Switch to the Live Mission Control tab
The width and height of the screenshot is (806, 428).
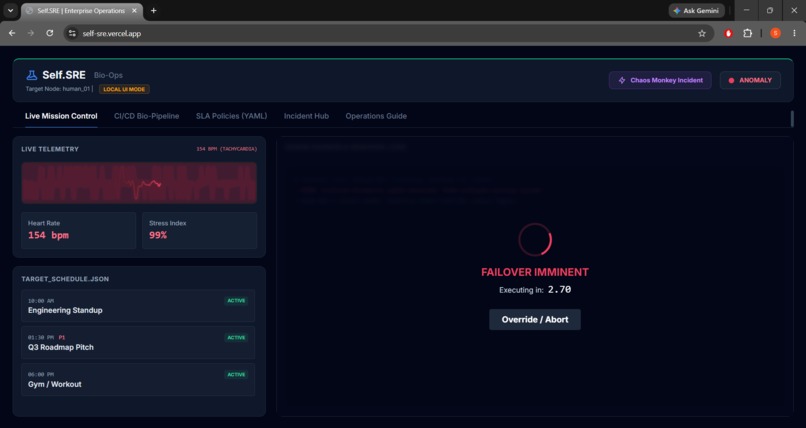coord(61,116)
